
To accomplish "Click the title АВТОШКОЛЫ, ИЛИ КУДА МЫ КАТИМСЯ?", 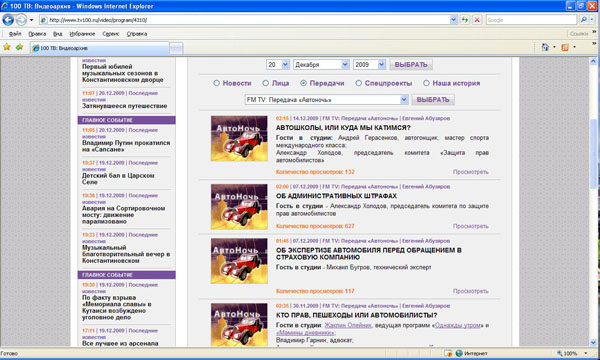I will pos(343,128).
